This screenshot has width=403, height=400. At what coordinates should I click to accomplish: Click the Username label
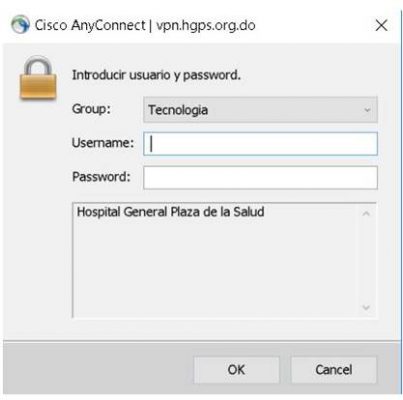(x=103, y=143)
